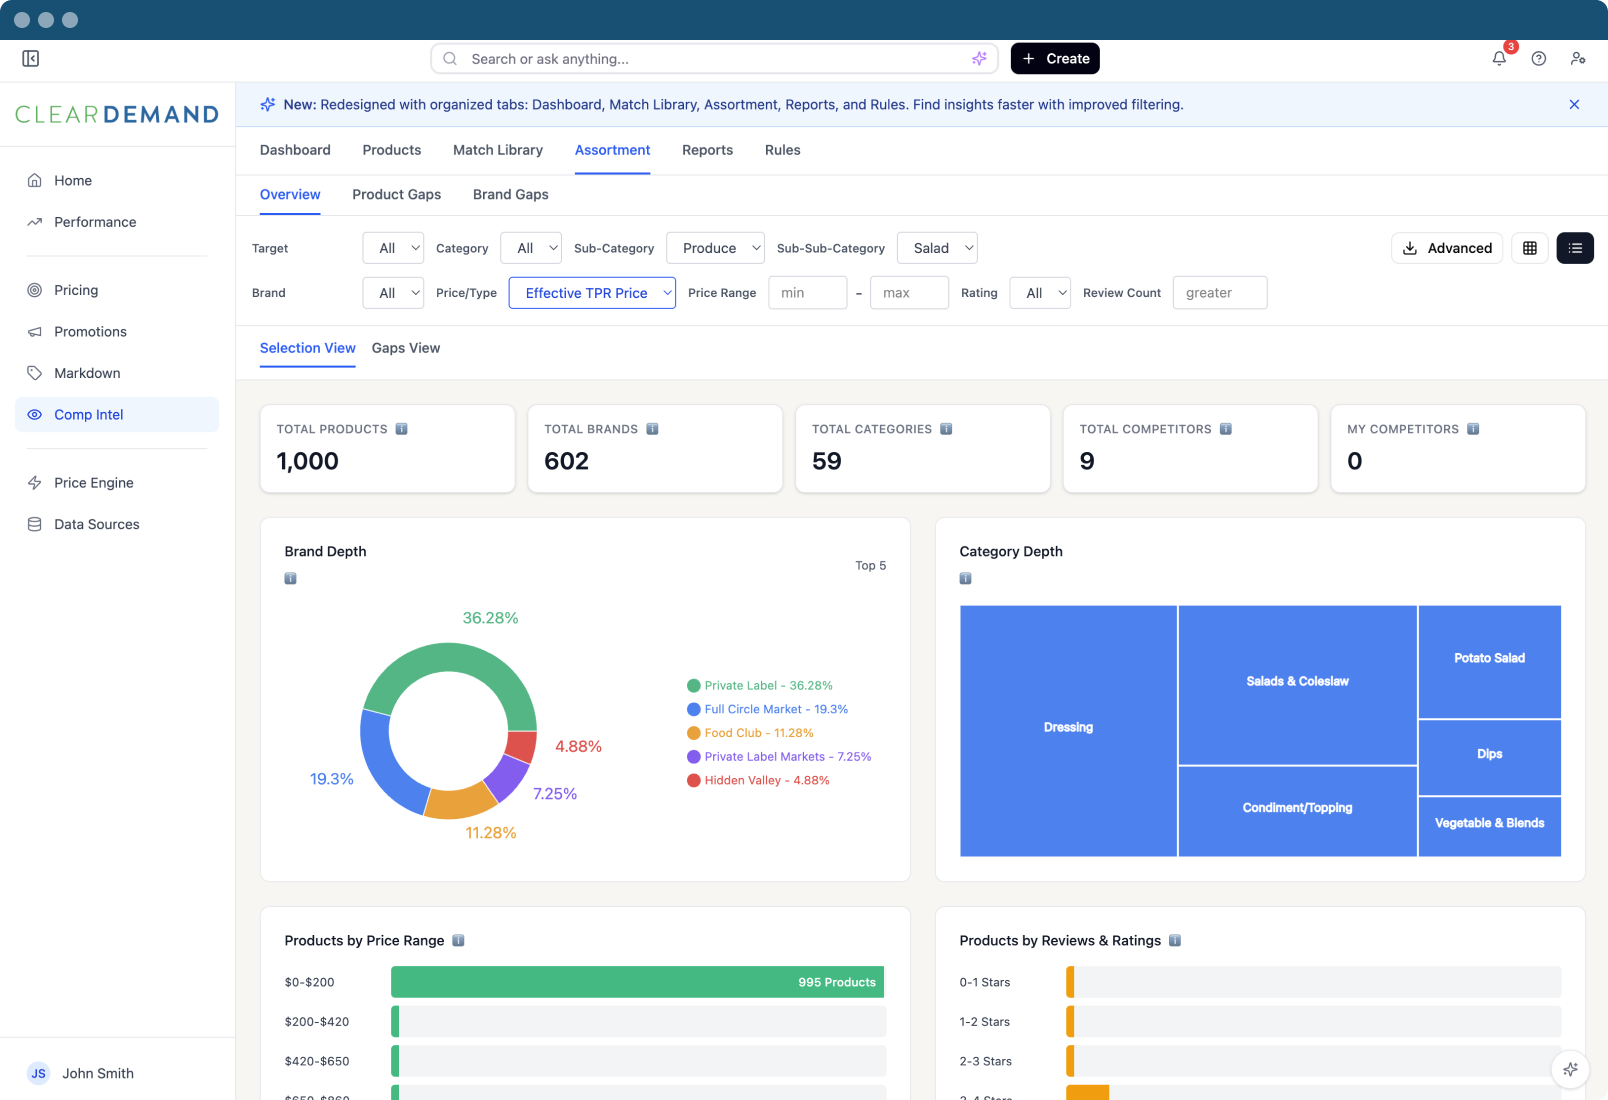Open the Effective TPR Price dropdown

coord(592,293)
